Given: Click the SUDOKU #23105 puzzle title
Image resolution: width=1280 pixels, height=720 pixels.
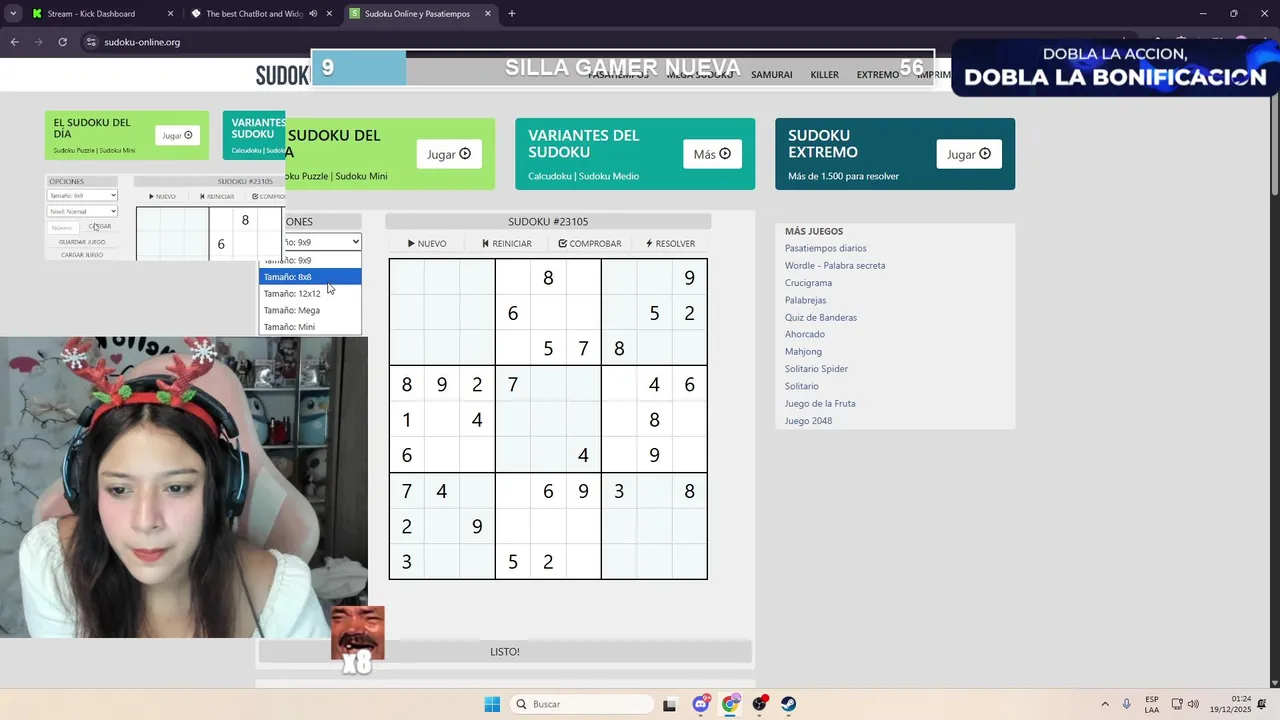Looking at the screenshot, I should pyautogui.click(x=548, y=221).
